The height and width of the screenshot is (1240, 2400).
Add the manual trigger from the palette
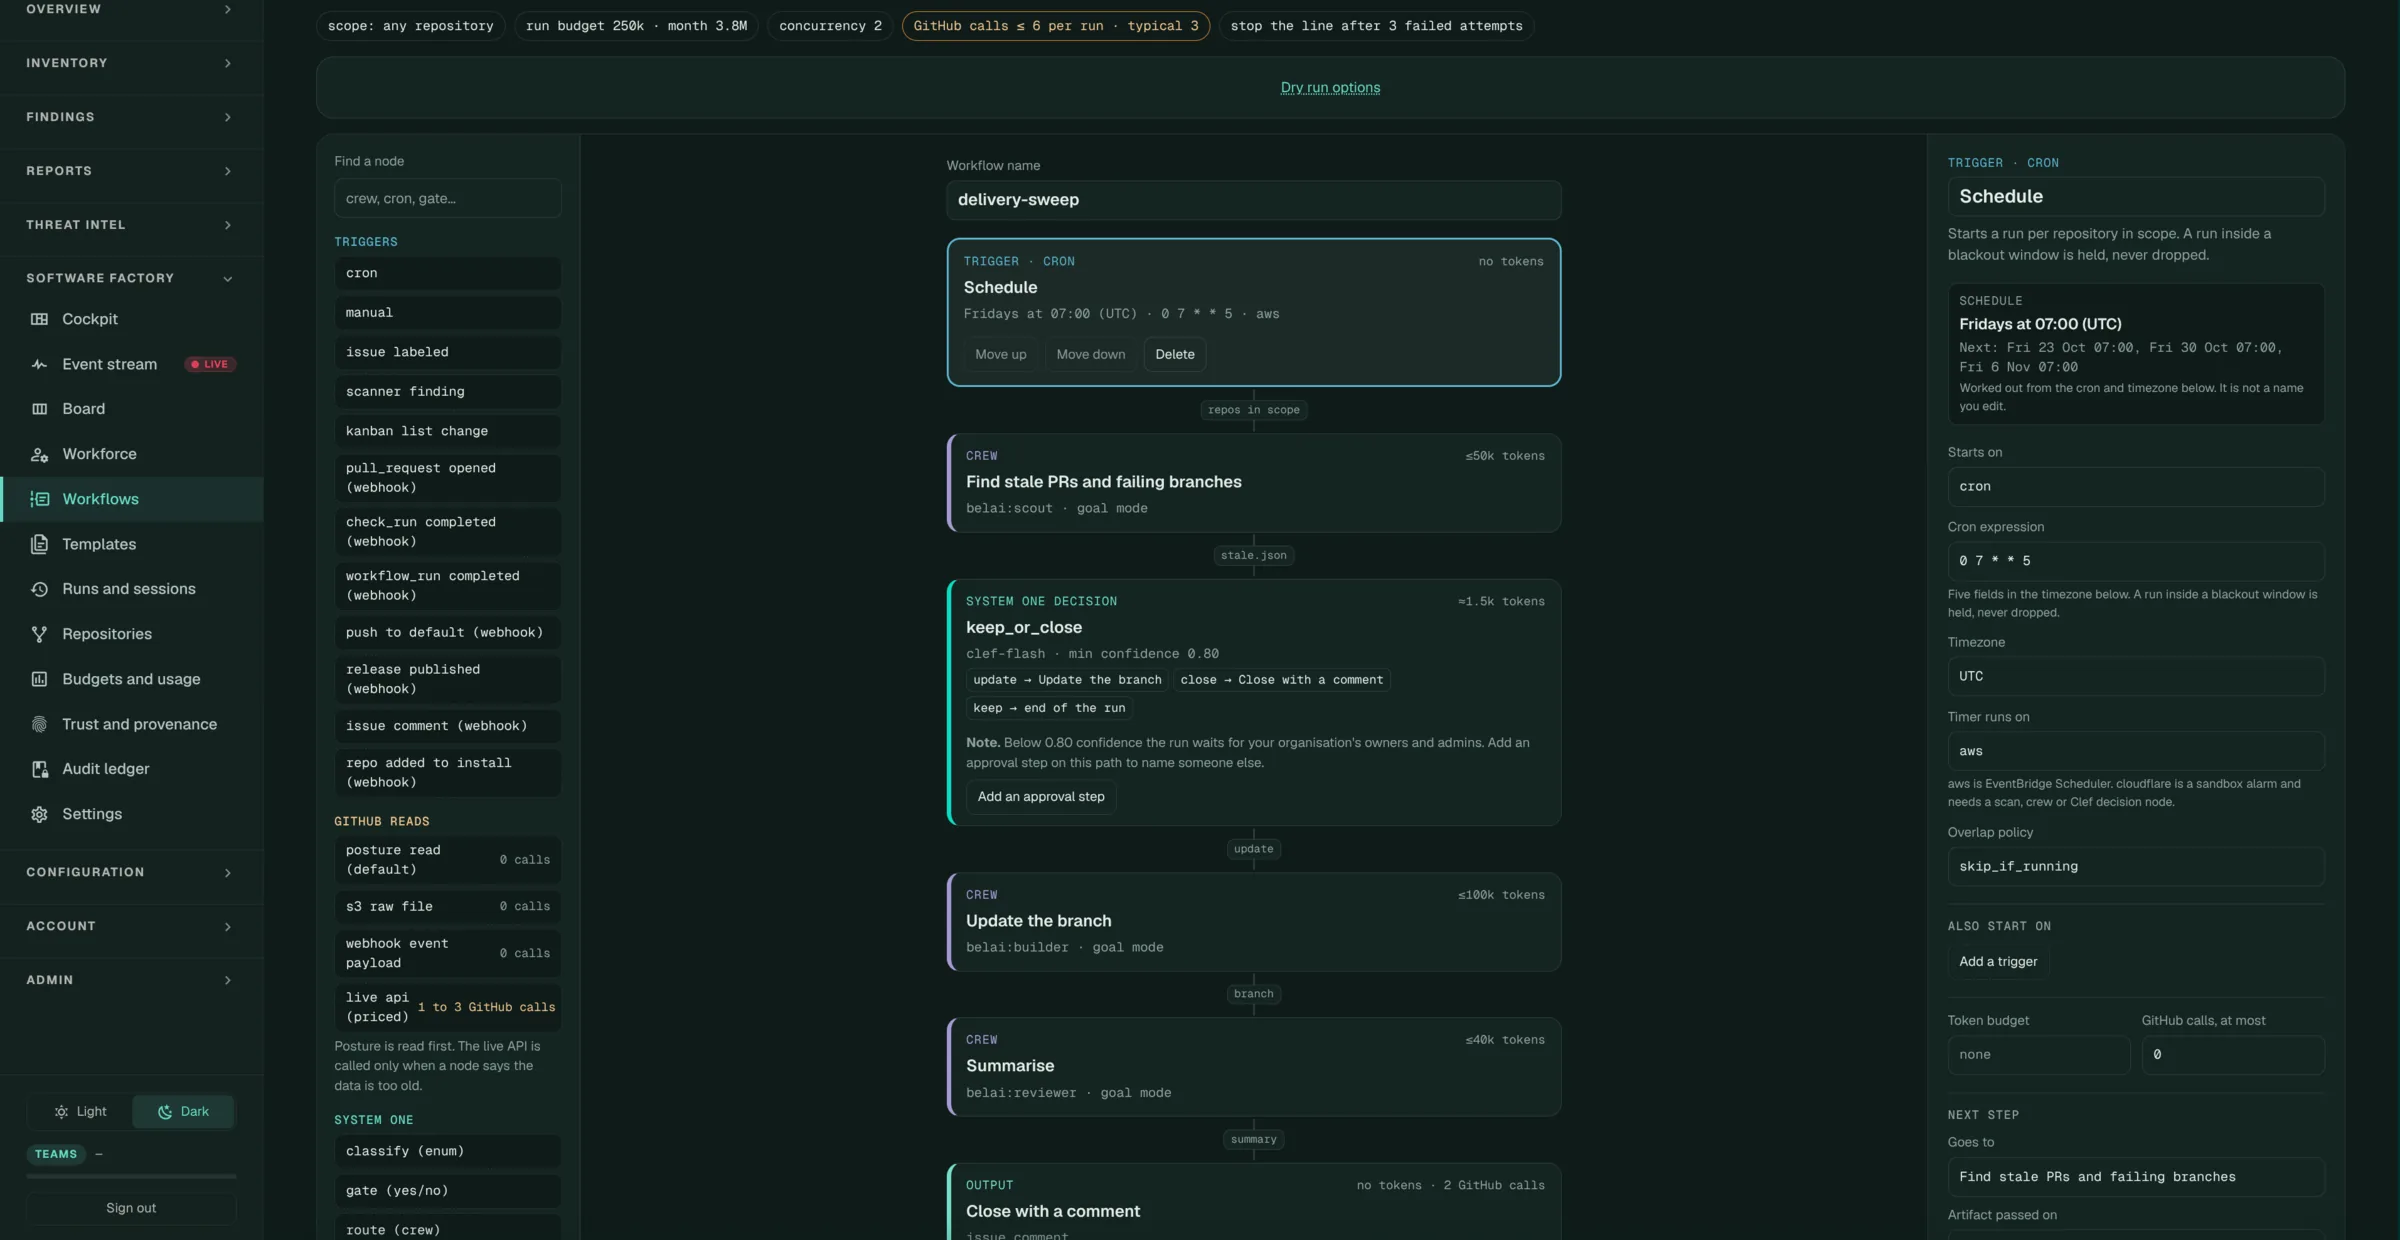447,313
